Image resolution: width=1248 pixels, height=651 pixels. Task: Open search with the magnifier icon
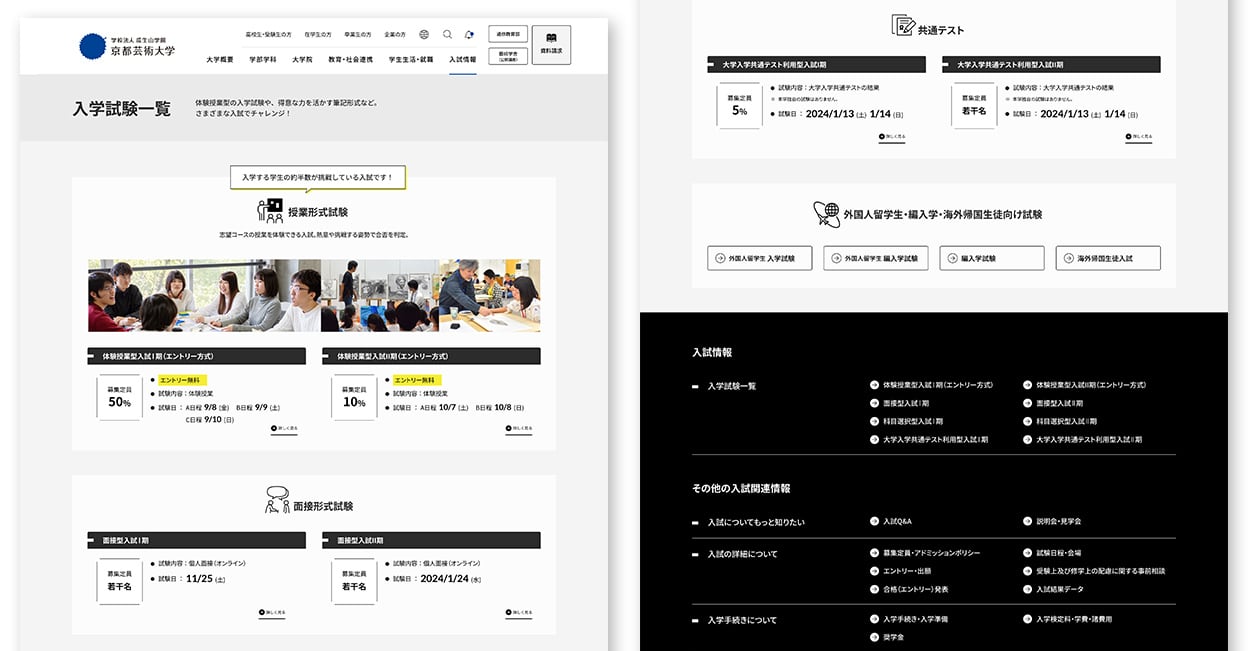coord(447,34)
